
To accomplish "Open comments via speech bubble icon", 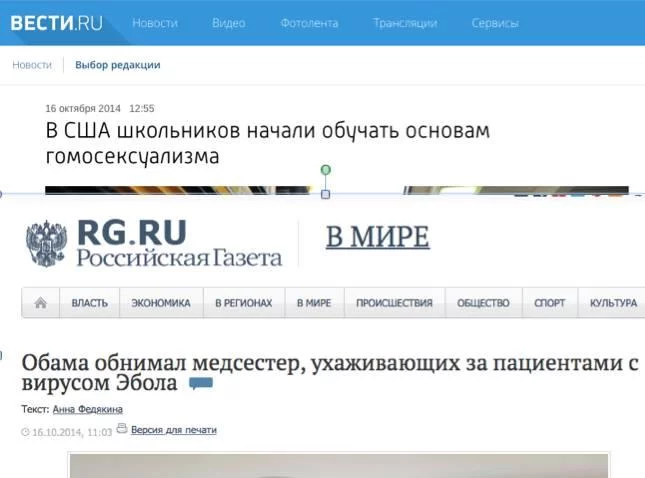I will point(201,383).
